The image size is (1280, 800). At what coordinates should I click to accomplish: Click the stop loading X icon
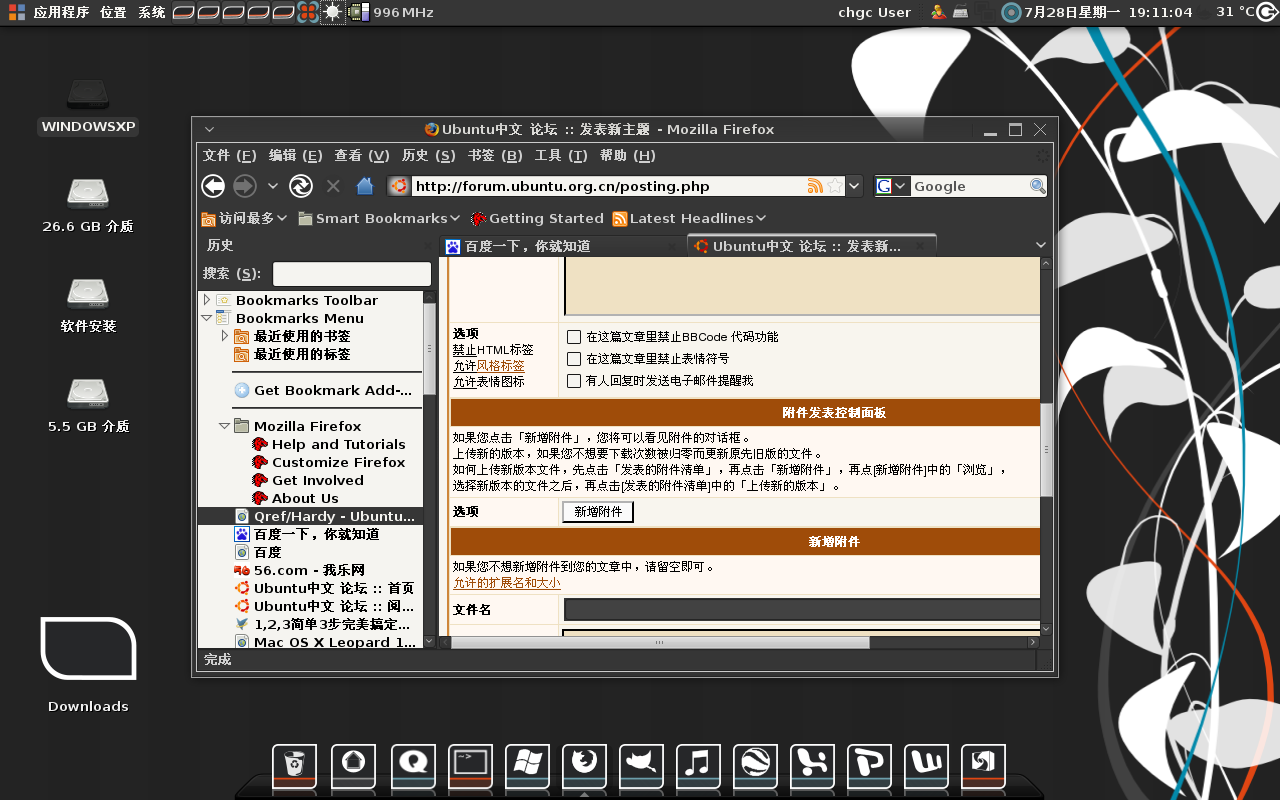[x=333, y=186]
